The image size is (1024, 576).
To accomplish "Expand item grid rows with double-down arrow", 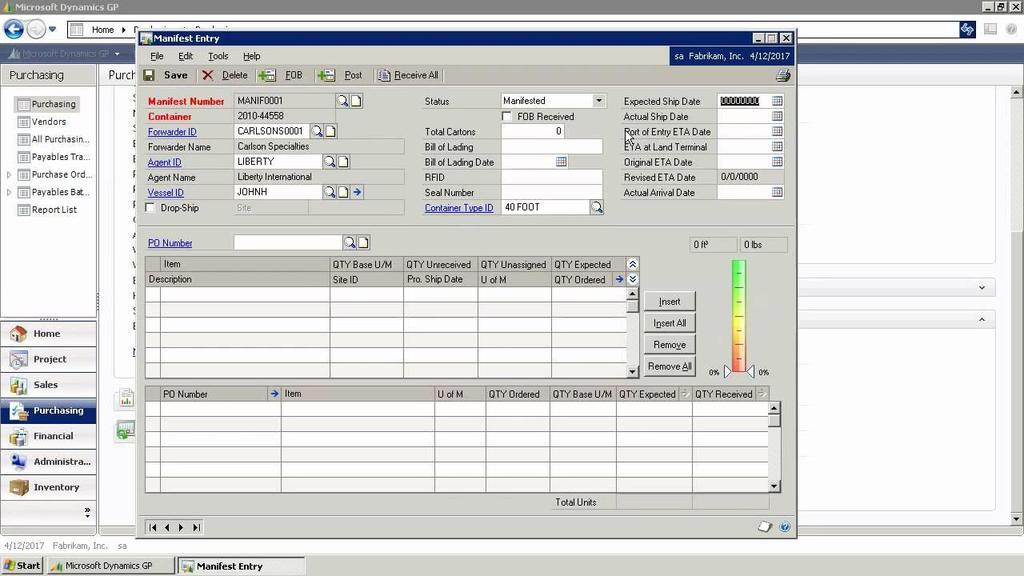I will click(x=632, y=279).
